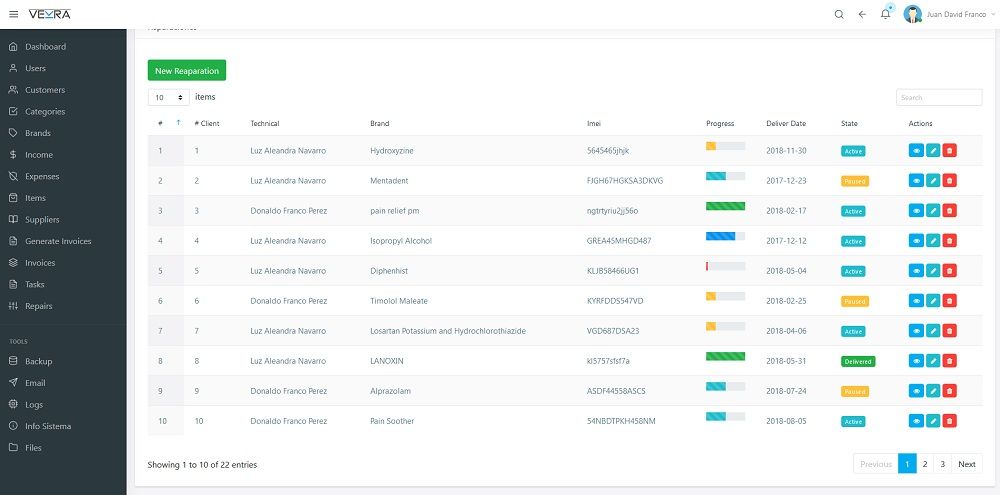Open the items-per-page dropdown showing 10
This screenshot has width=1000, height=495.
point(168,98)
